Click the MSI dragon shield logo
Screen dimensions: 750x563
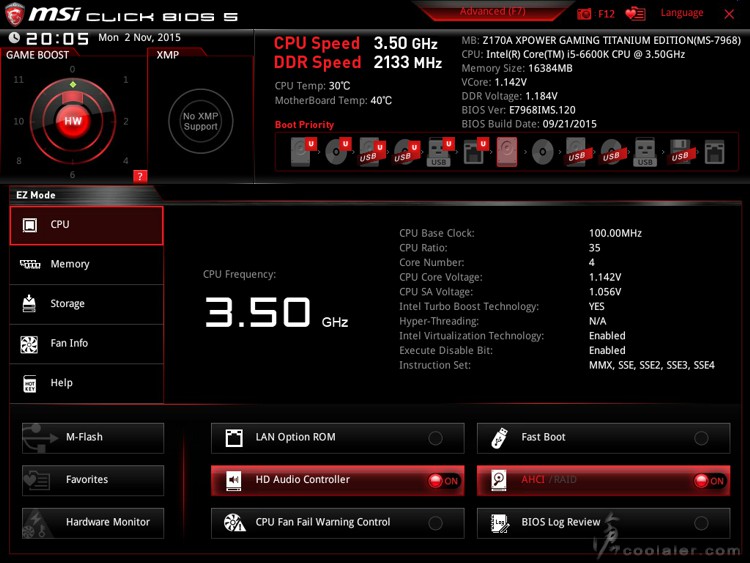[14, 14]
